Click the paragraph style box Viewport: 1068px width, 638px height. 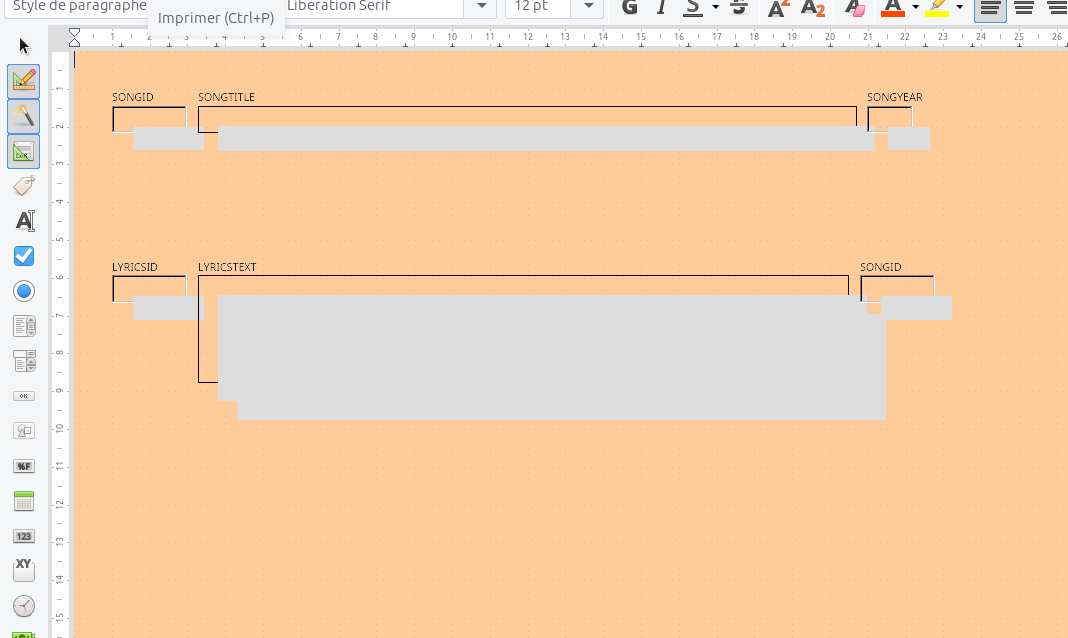coord(76,6)
